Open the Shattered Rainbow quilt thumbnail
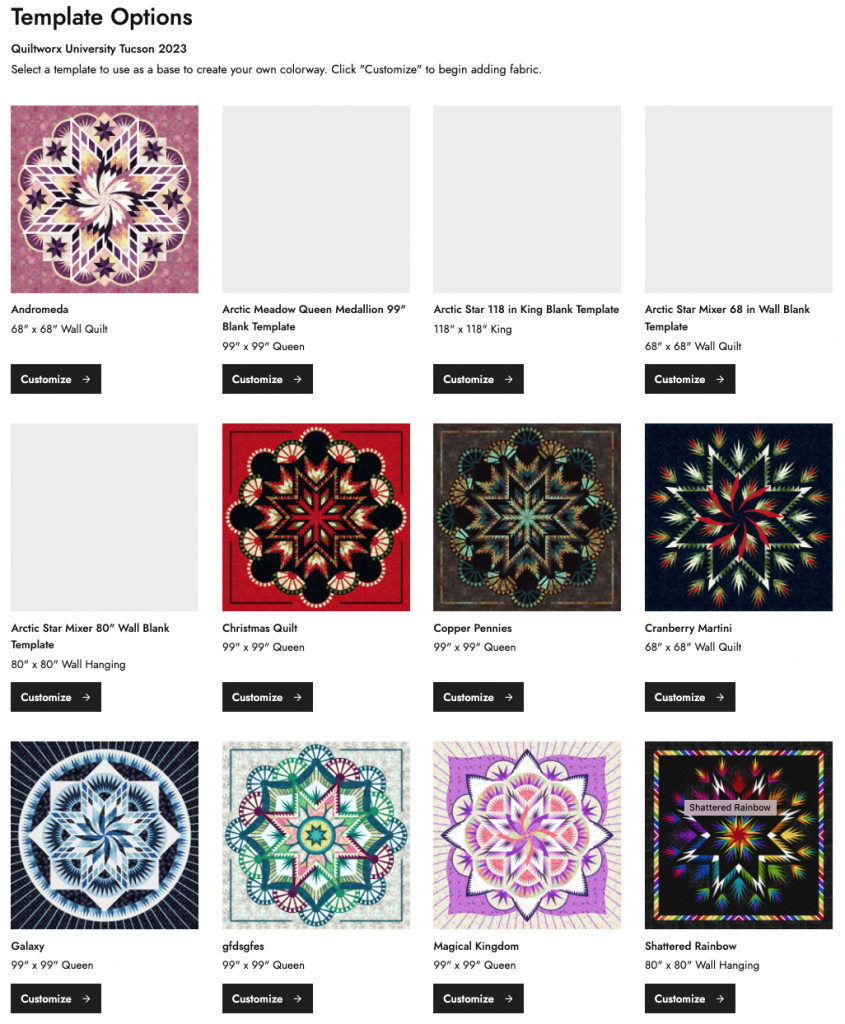Screen dimensions: 845x1024 (x=739, y=835)
